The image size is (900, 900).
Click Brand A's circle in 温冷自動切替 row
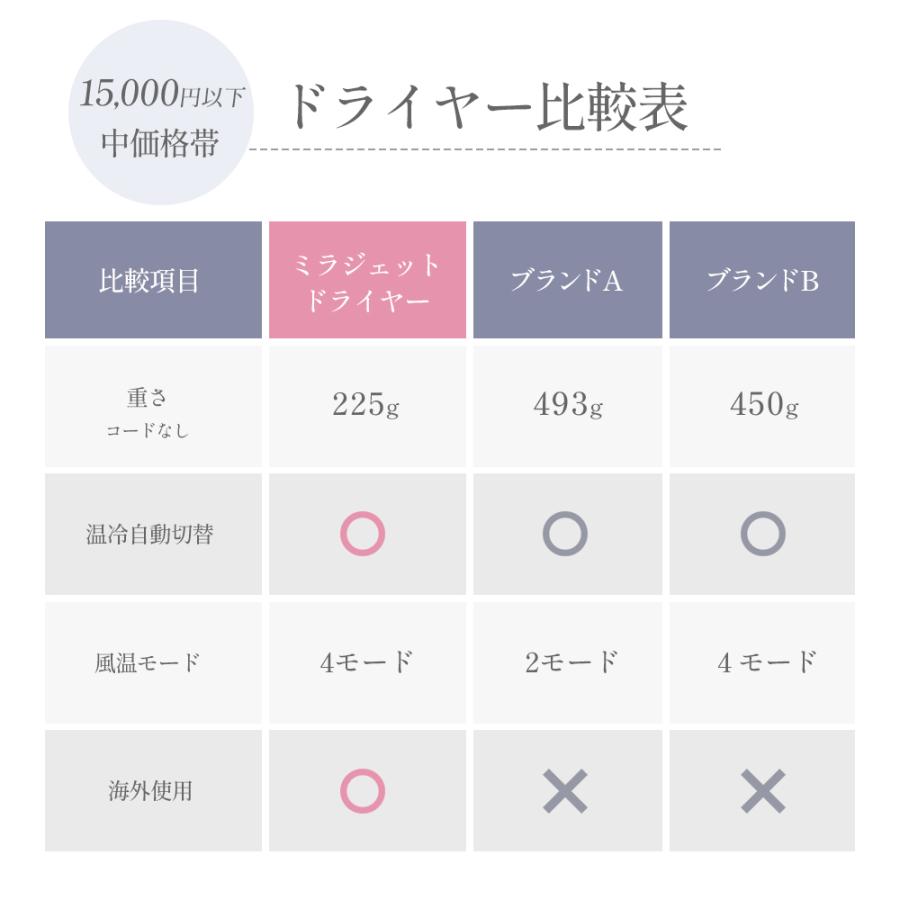tap(565, 534)
